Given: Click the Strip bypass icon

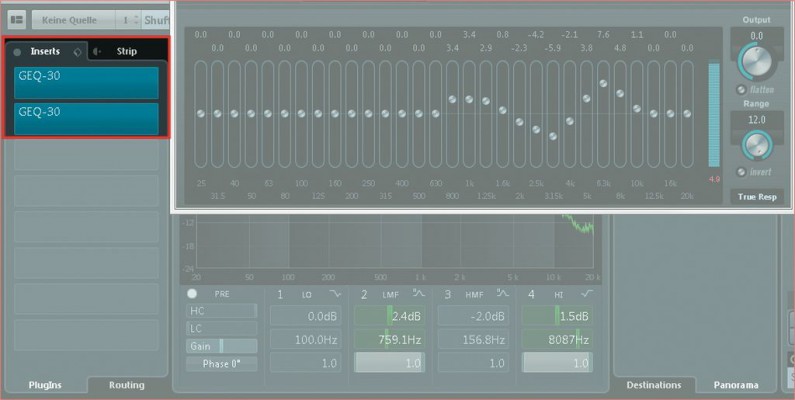Looking at the screenshot, I should (x=95, y=51).
